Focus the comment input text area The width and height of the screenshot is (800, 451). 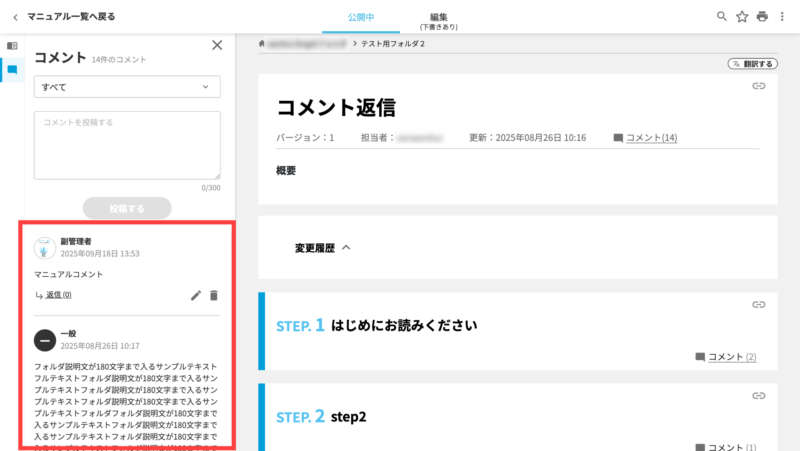pyautogui.click(x=127, y=145)
